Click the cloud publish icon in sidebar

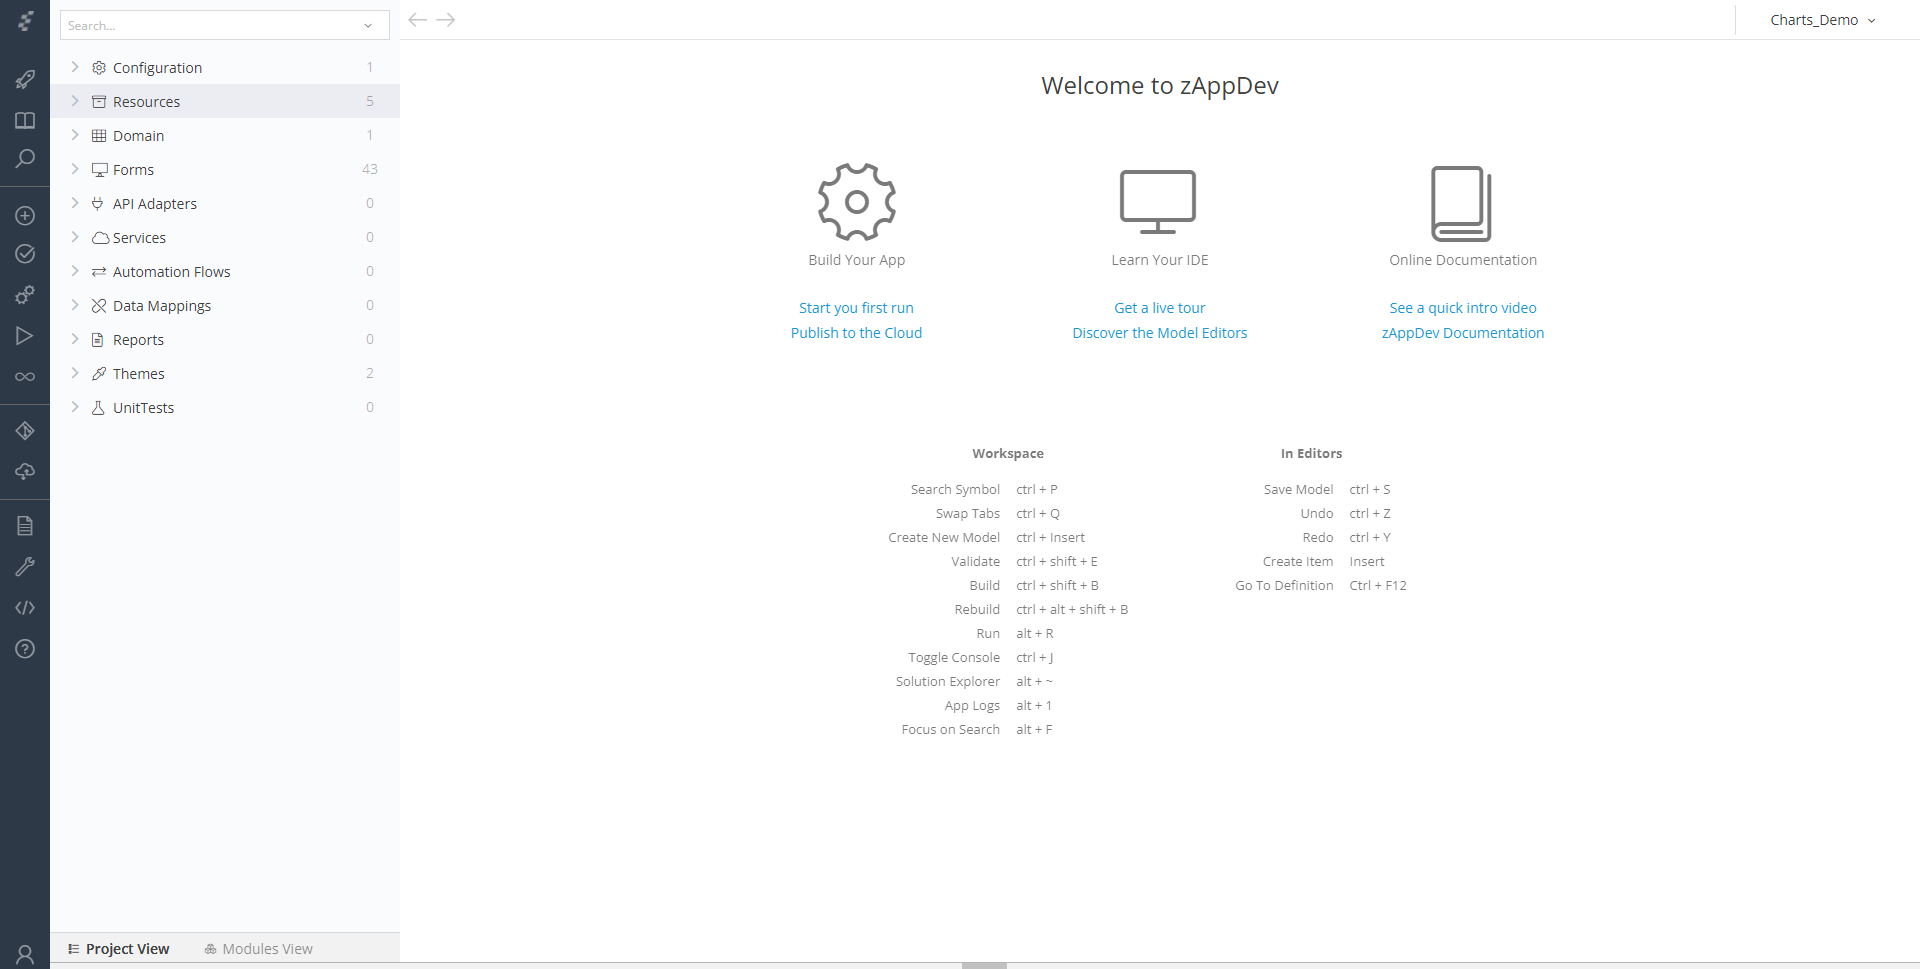[25, 471]
